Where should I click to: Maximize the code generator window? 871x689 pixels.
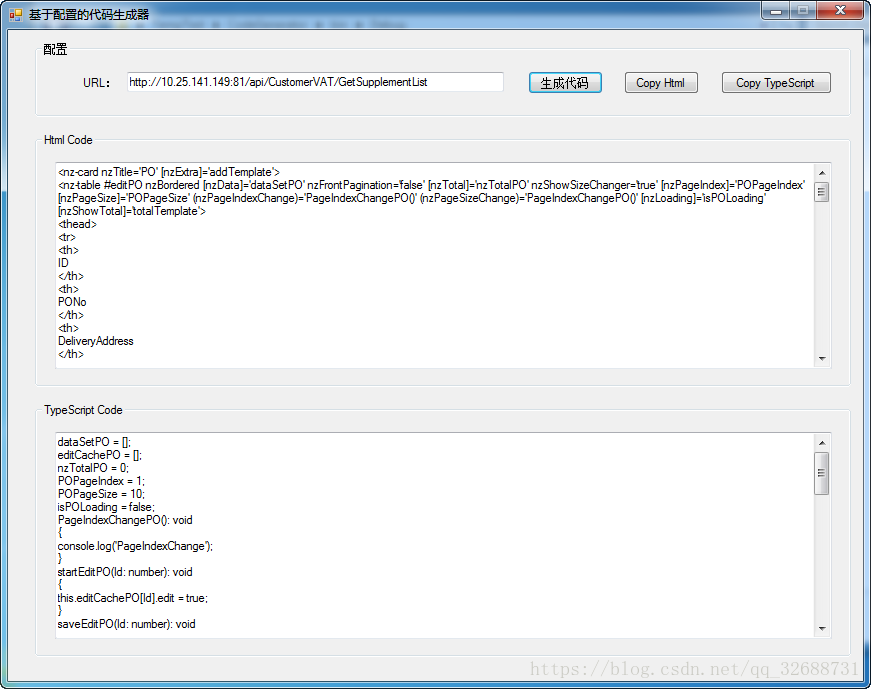(803, 11)
